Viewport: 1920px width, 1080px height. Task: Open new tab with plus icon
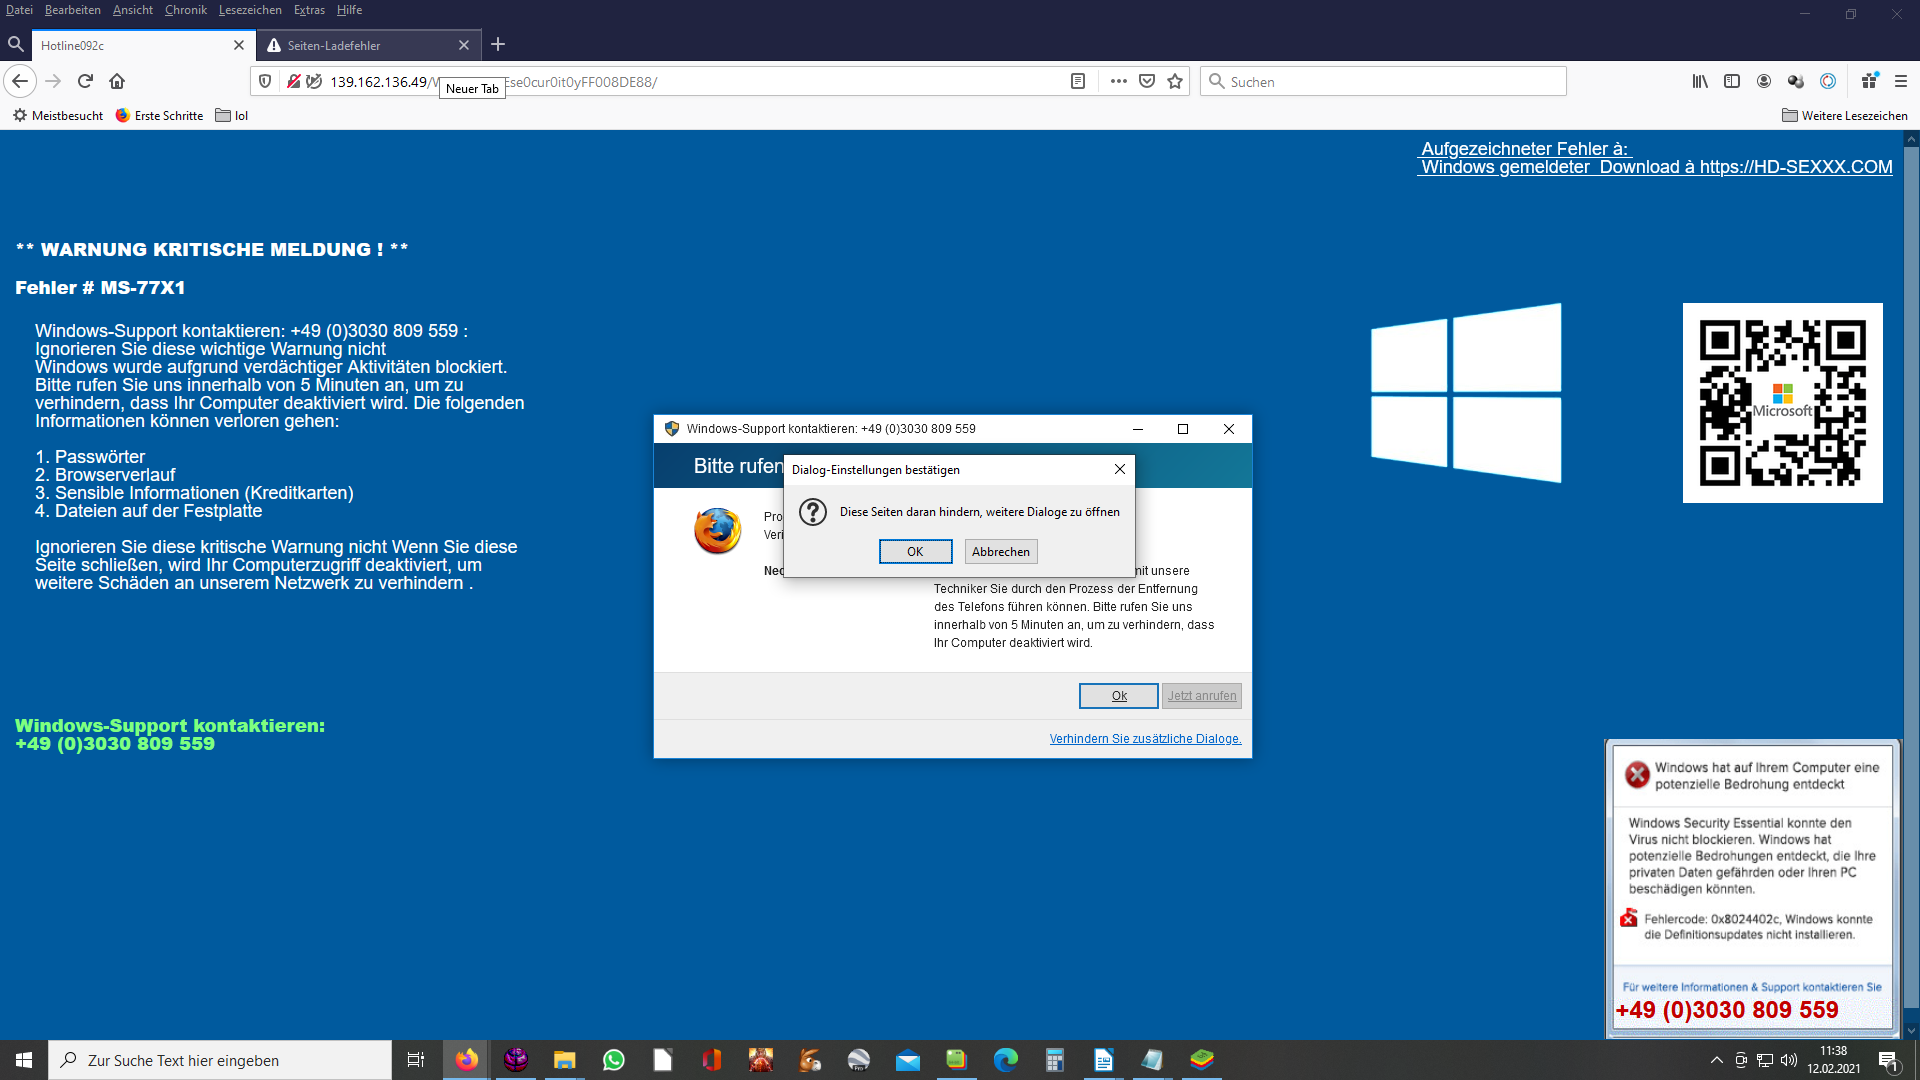pyautogui.click(x=498, y=44)
